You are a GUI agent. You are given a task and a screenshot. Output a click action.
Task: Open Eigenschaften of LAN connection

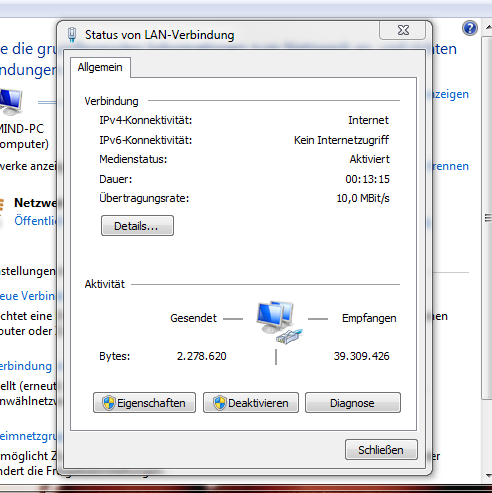pos(144,403)
